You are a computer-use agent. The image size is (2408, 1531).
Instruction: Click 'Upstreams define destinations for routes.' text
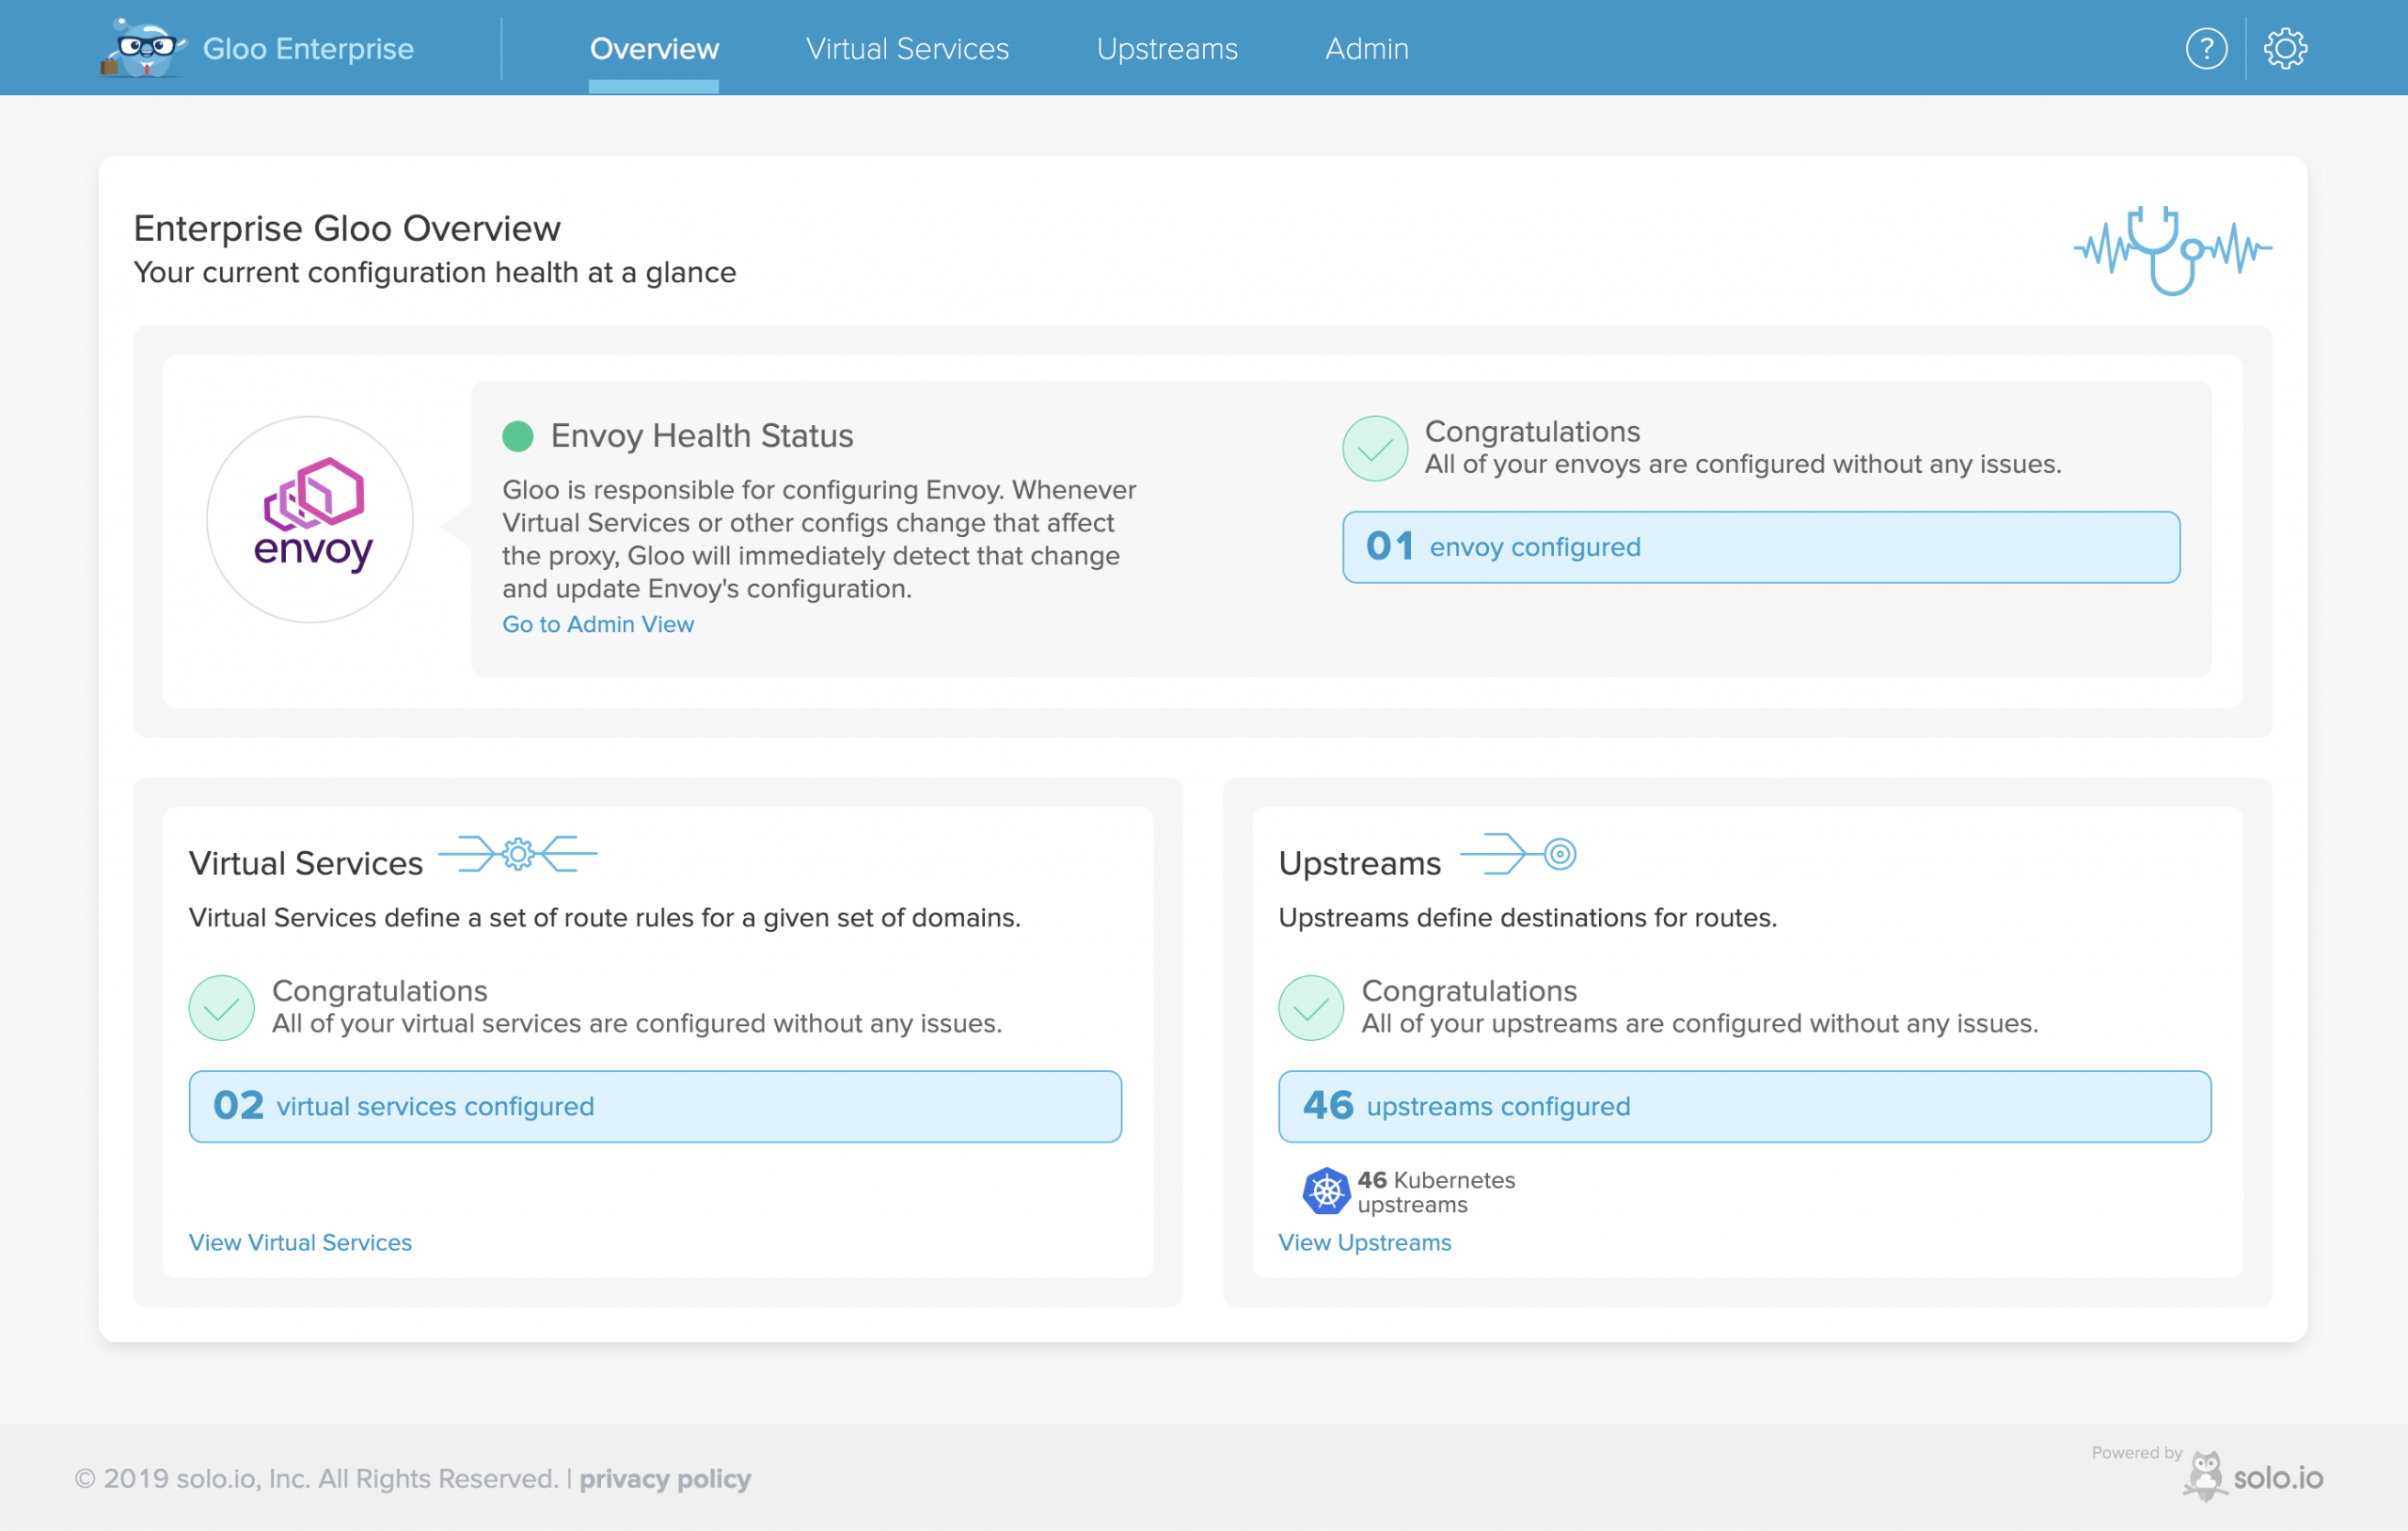point(1527,917)
